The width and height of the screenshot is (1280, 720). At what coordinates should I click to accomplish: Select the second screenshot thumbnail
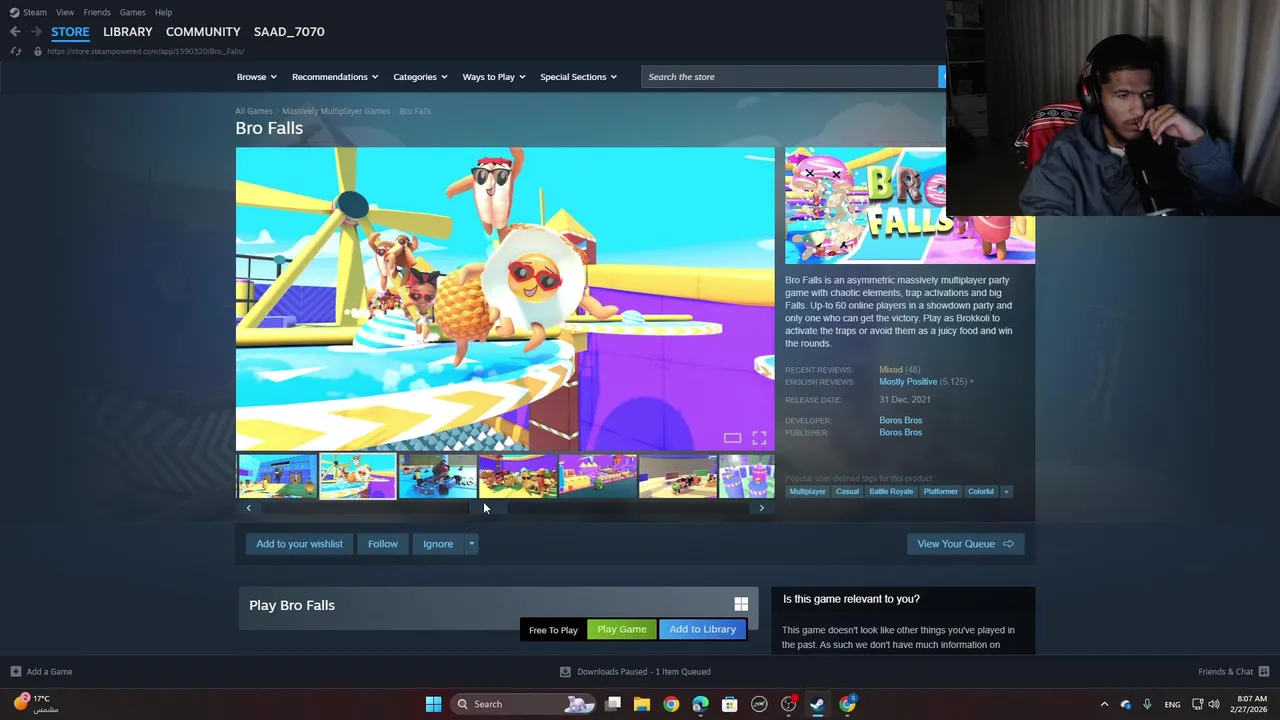(357, 476)
